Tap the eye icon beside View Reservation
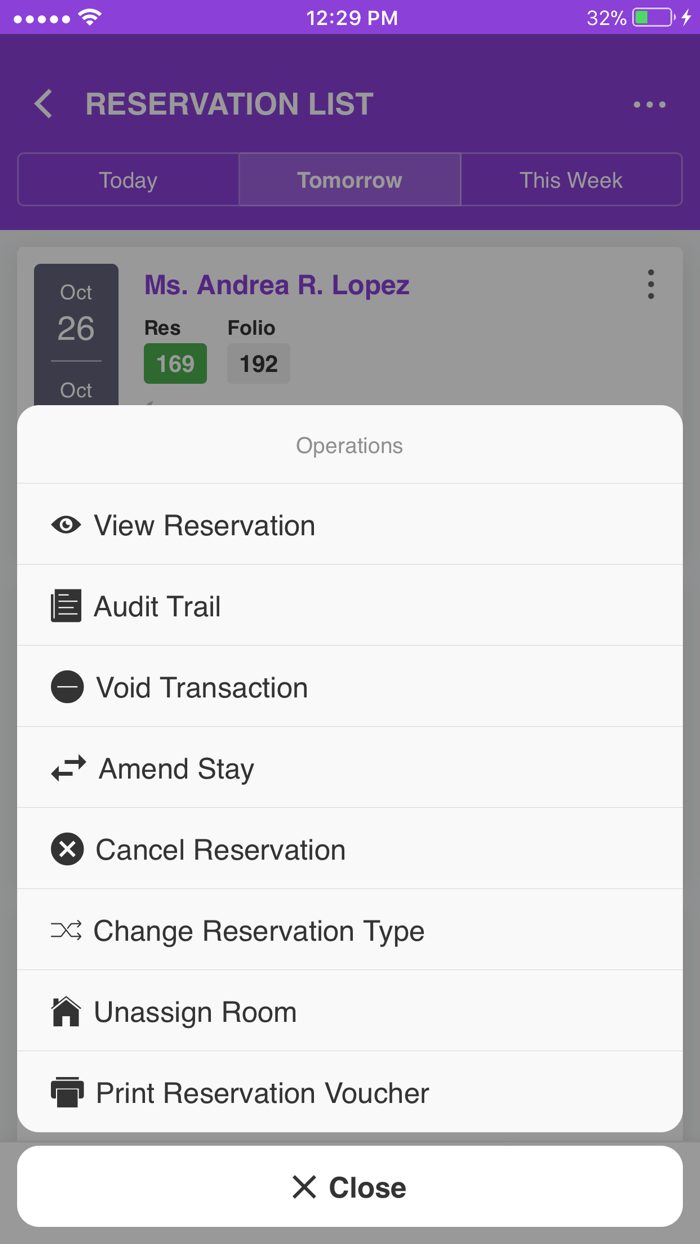The width and height of the screenshot is (700, 1244). [x=66, y=525]
